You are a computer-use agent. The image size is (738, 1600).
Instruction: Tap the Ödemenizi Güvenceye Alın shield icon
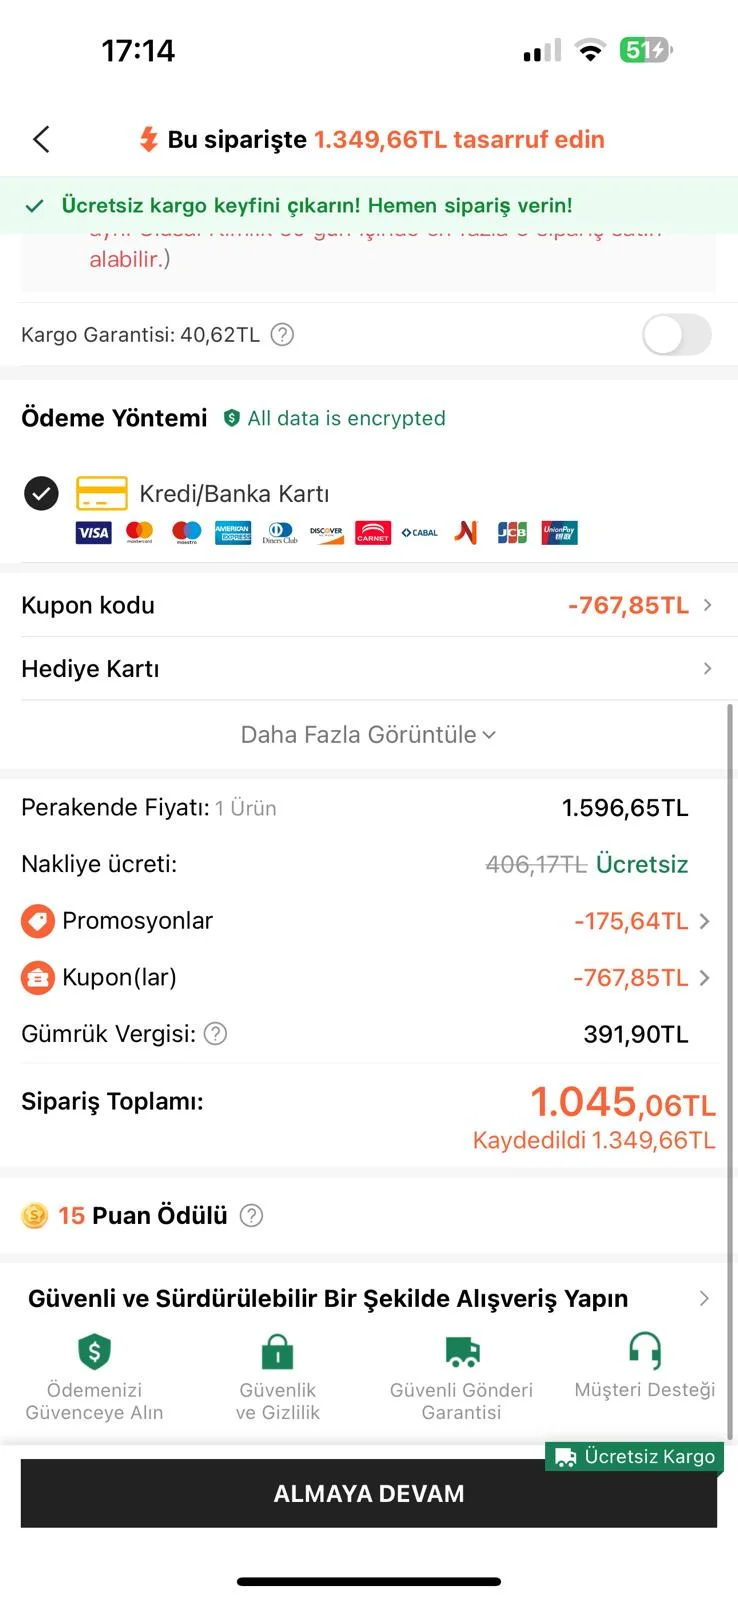click(94, 1351)
